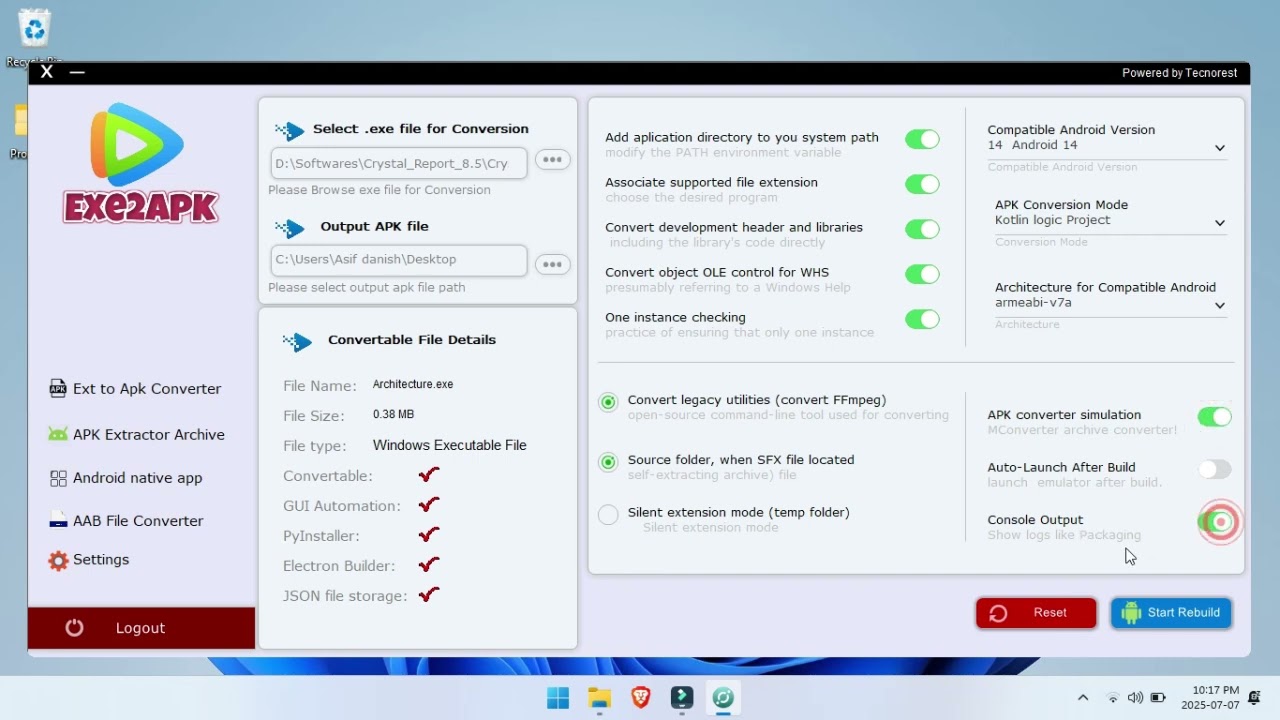Open Android native app section
The width and height of the screenshot is (1280, 720).
(126, 478)
